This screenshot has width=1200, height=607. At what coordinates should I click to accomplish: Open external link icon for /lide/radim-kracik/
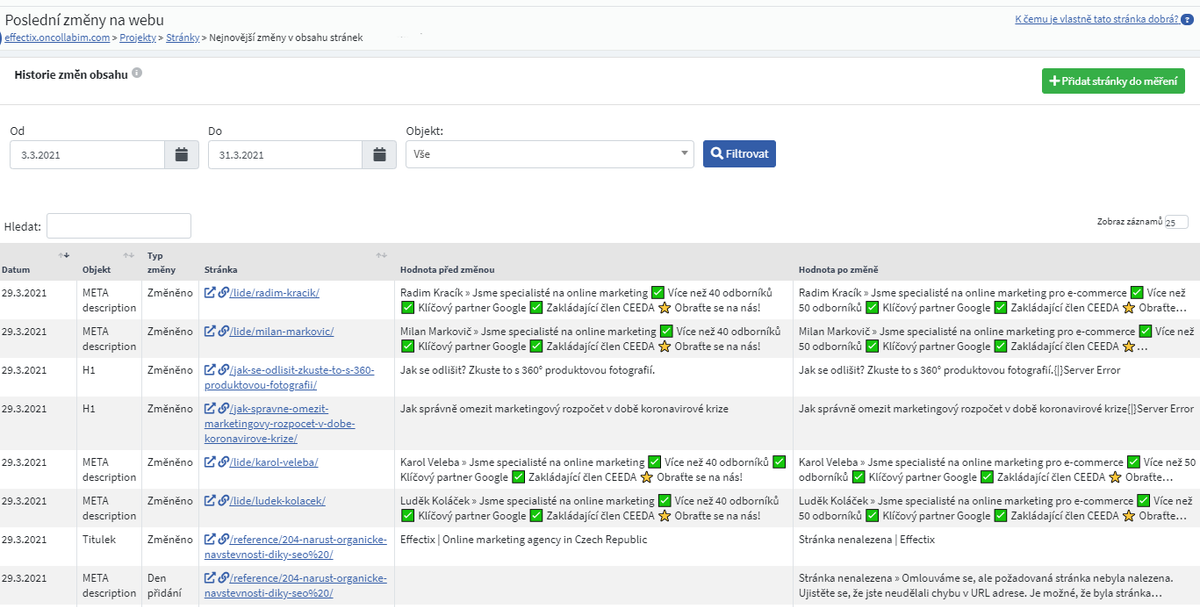pos(210,292)
